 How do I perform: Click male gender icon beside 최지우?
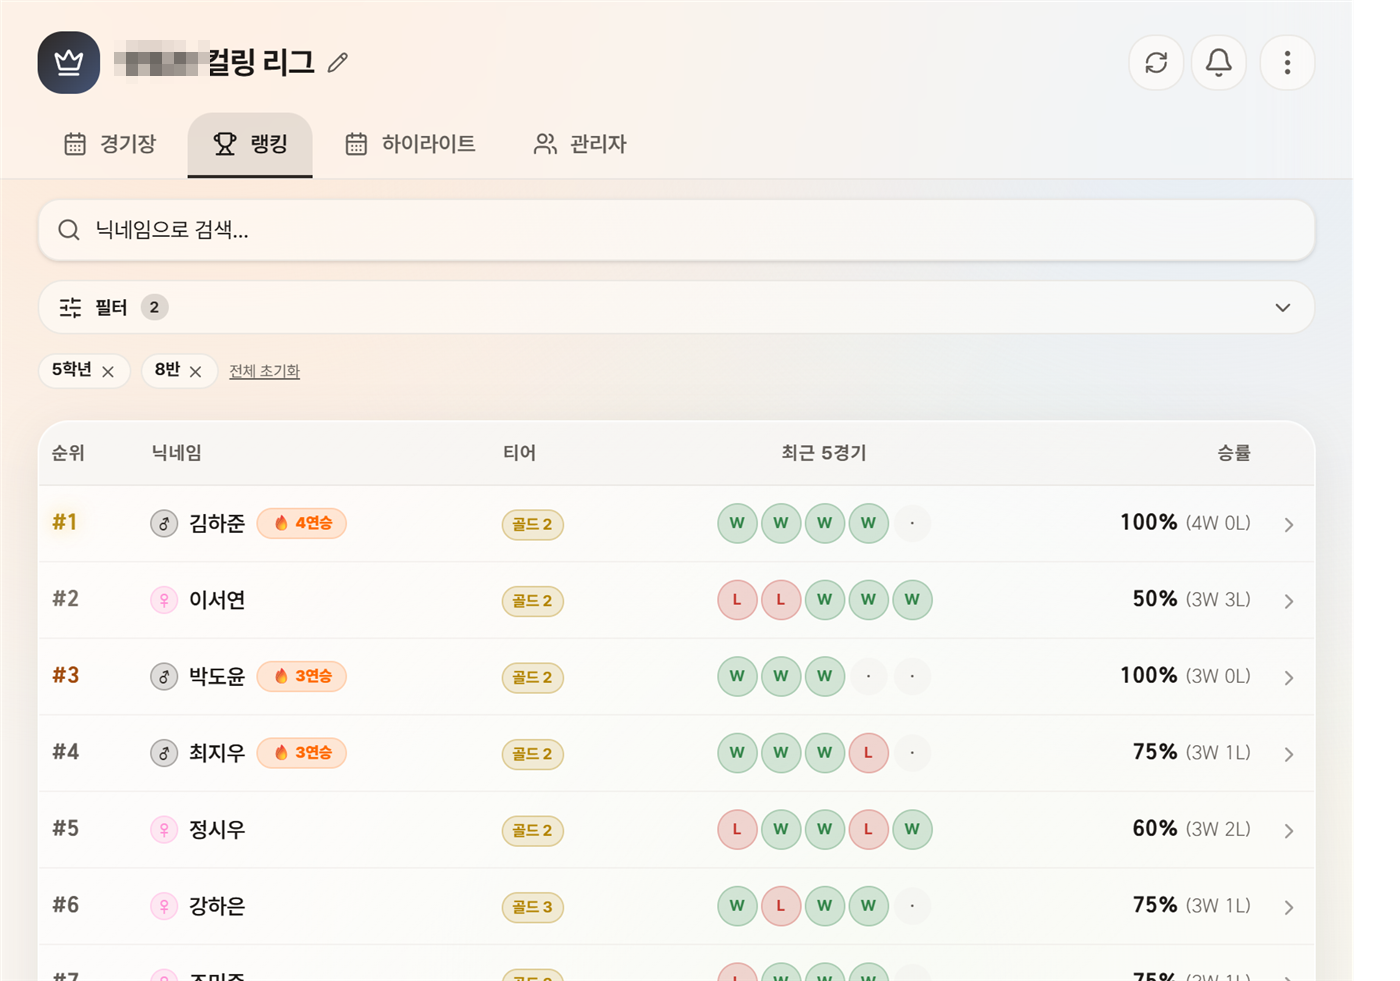coord(164,753)
